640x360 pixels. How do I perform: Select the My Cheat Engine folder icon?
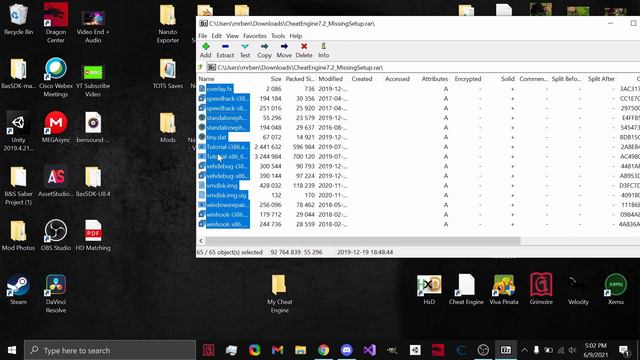[279, 293]
